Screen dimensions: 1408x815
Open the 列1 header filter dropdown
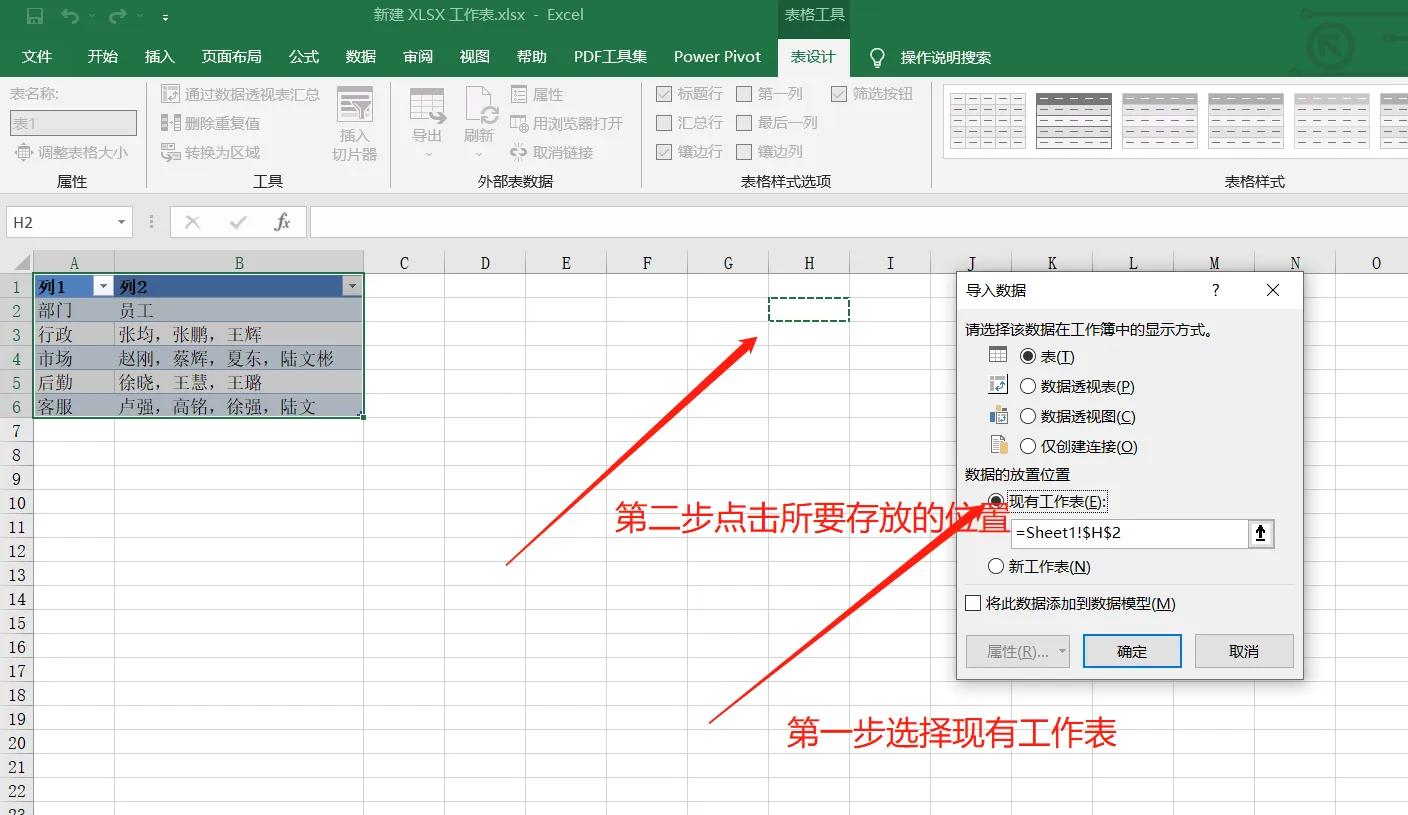point(103,285)
